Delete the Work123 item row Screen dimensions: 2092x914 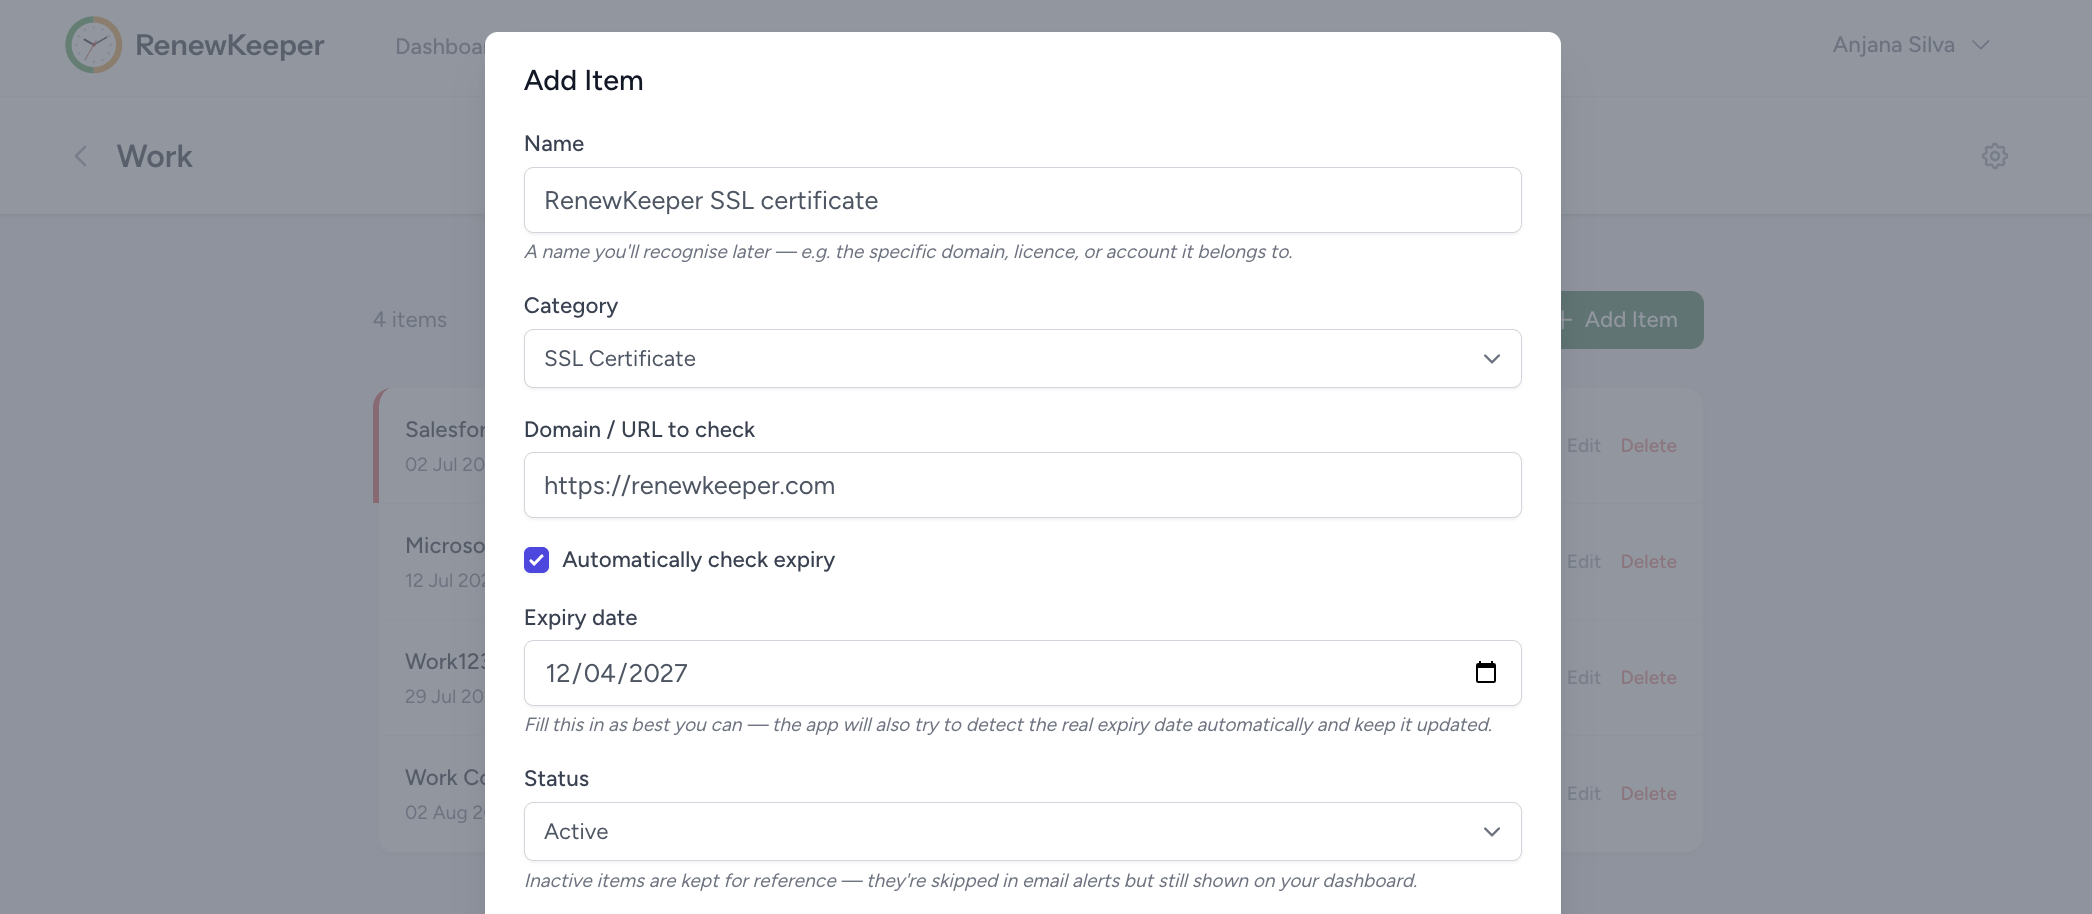[1648, 678]
